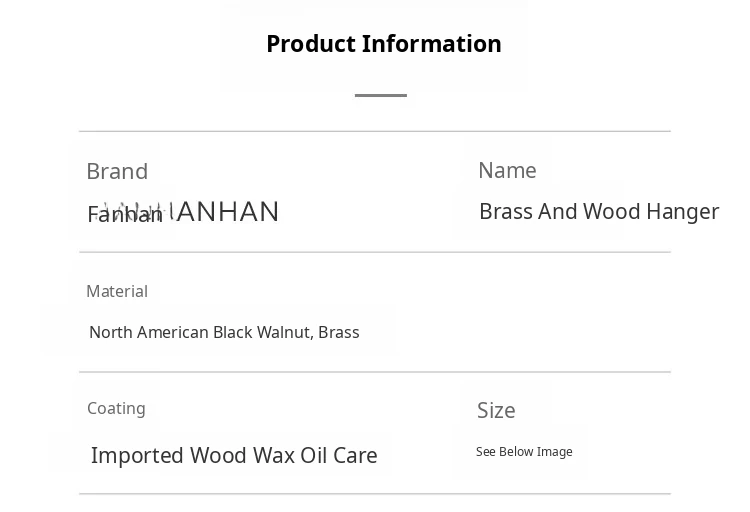Select the Size field label

496,410
